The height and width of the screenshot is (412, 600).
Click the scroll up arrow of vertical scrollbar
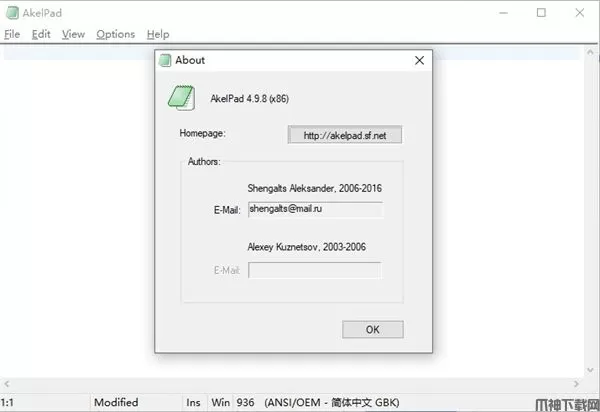[x=590, y=52]
